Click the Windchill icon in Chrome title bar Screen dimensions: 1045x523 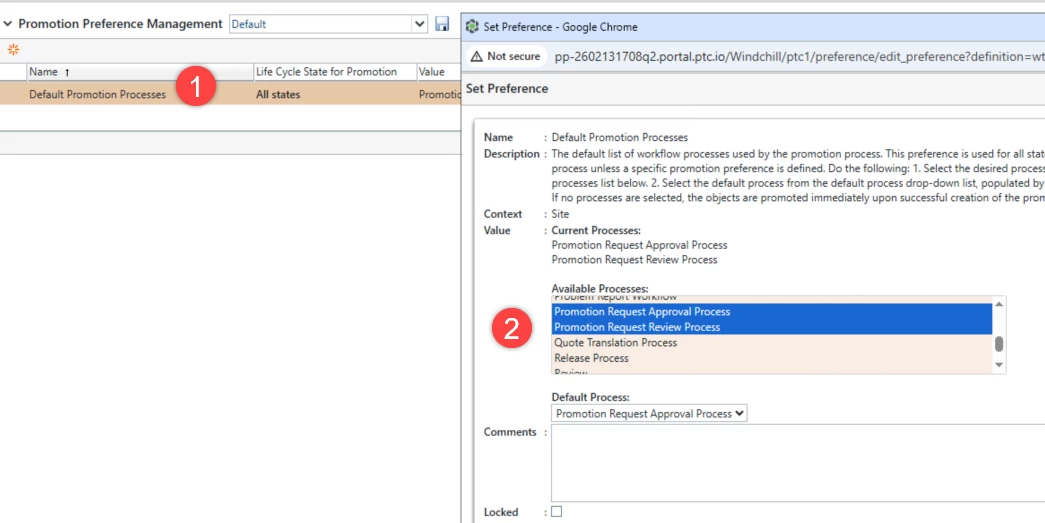(473, 27)
